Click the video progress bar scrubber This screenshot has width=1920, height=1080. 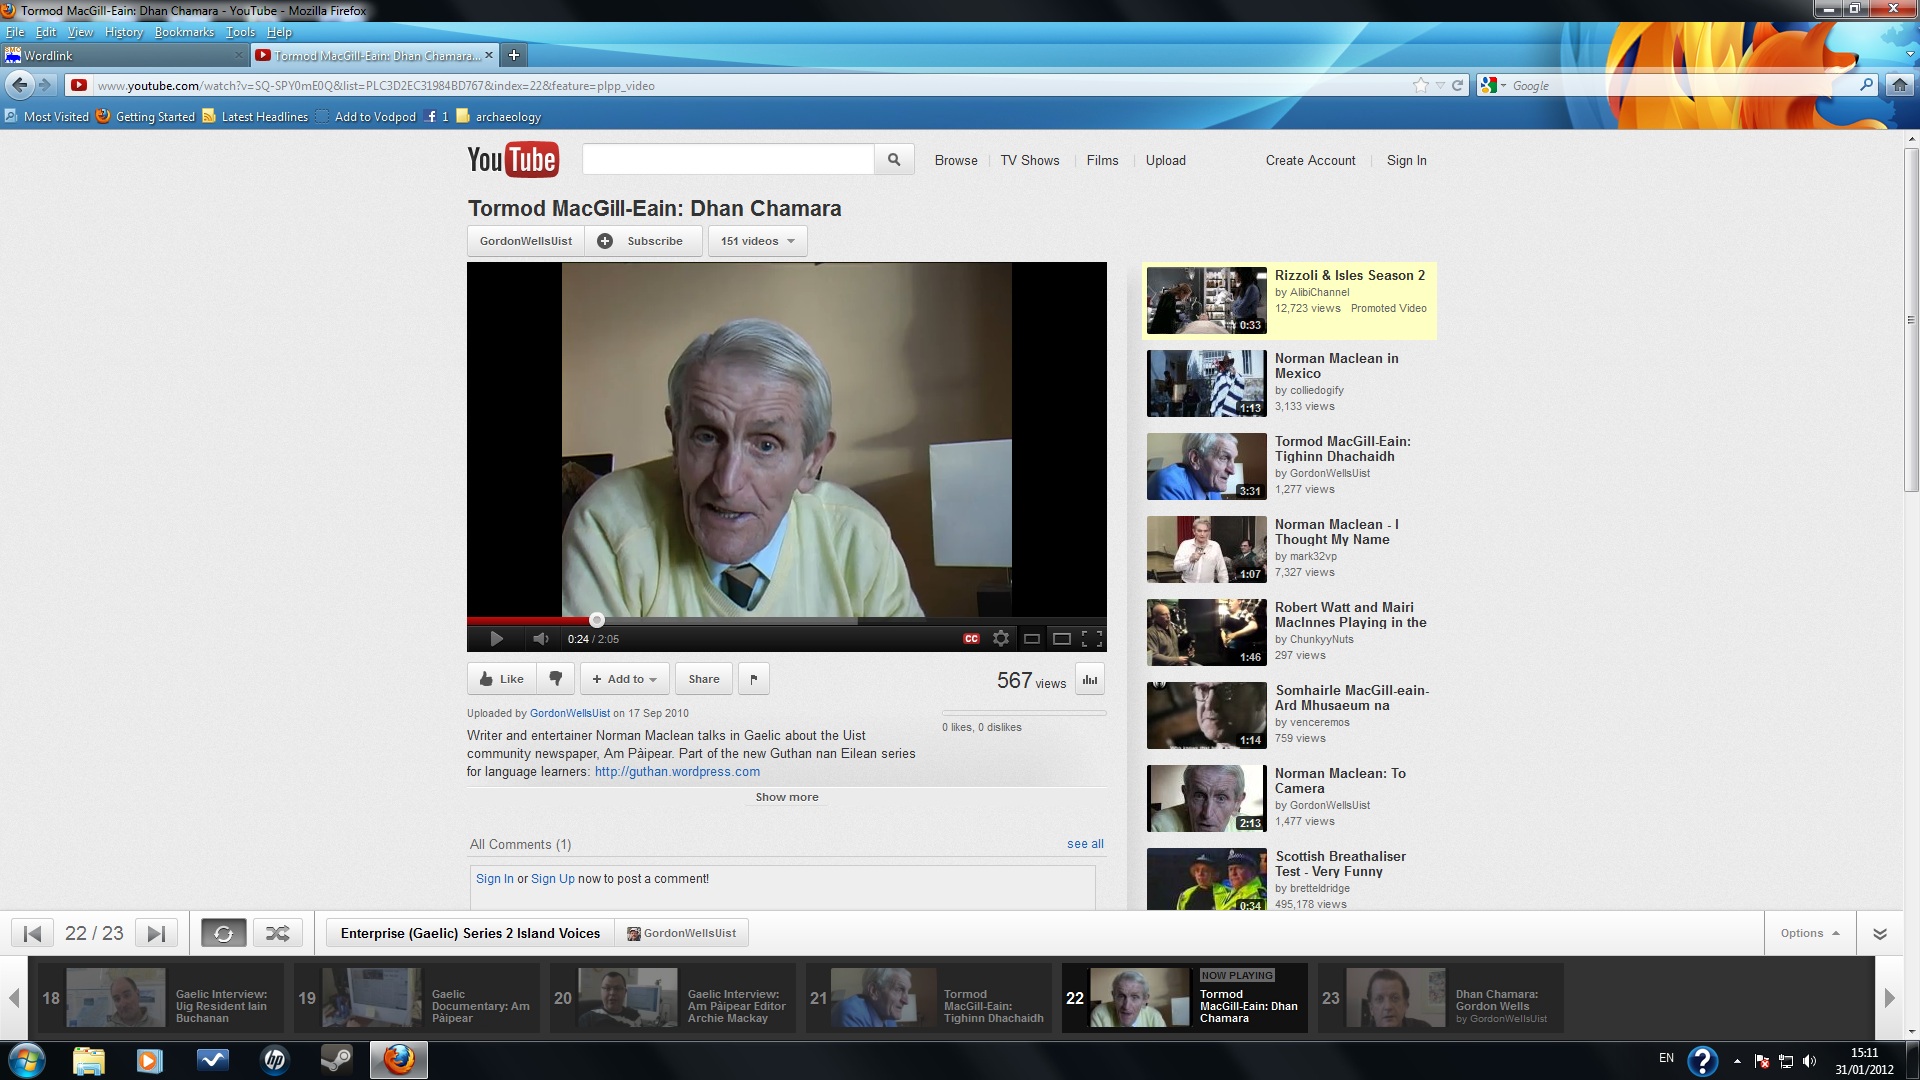597,620
